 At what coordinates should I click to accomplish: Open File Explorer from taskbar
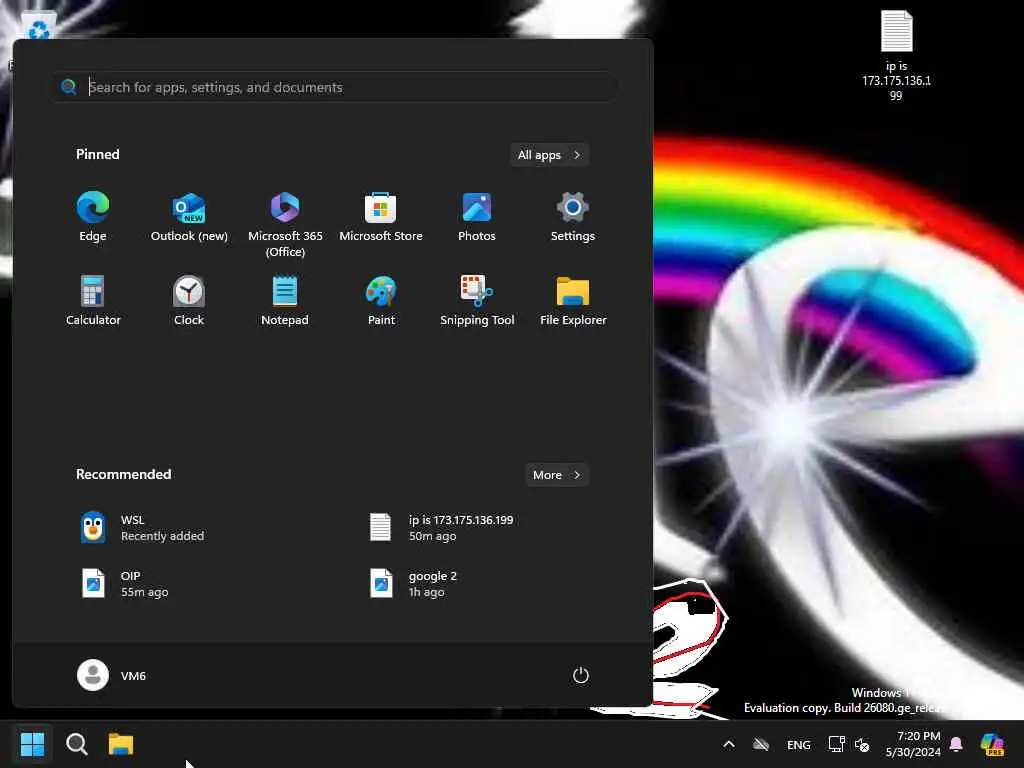[x=121, y=744]
